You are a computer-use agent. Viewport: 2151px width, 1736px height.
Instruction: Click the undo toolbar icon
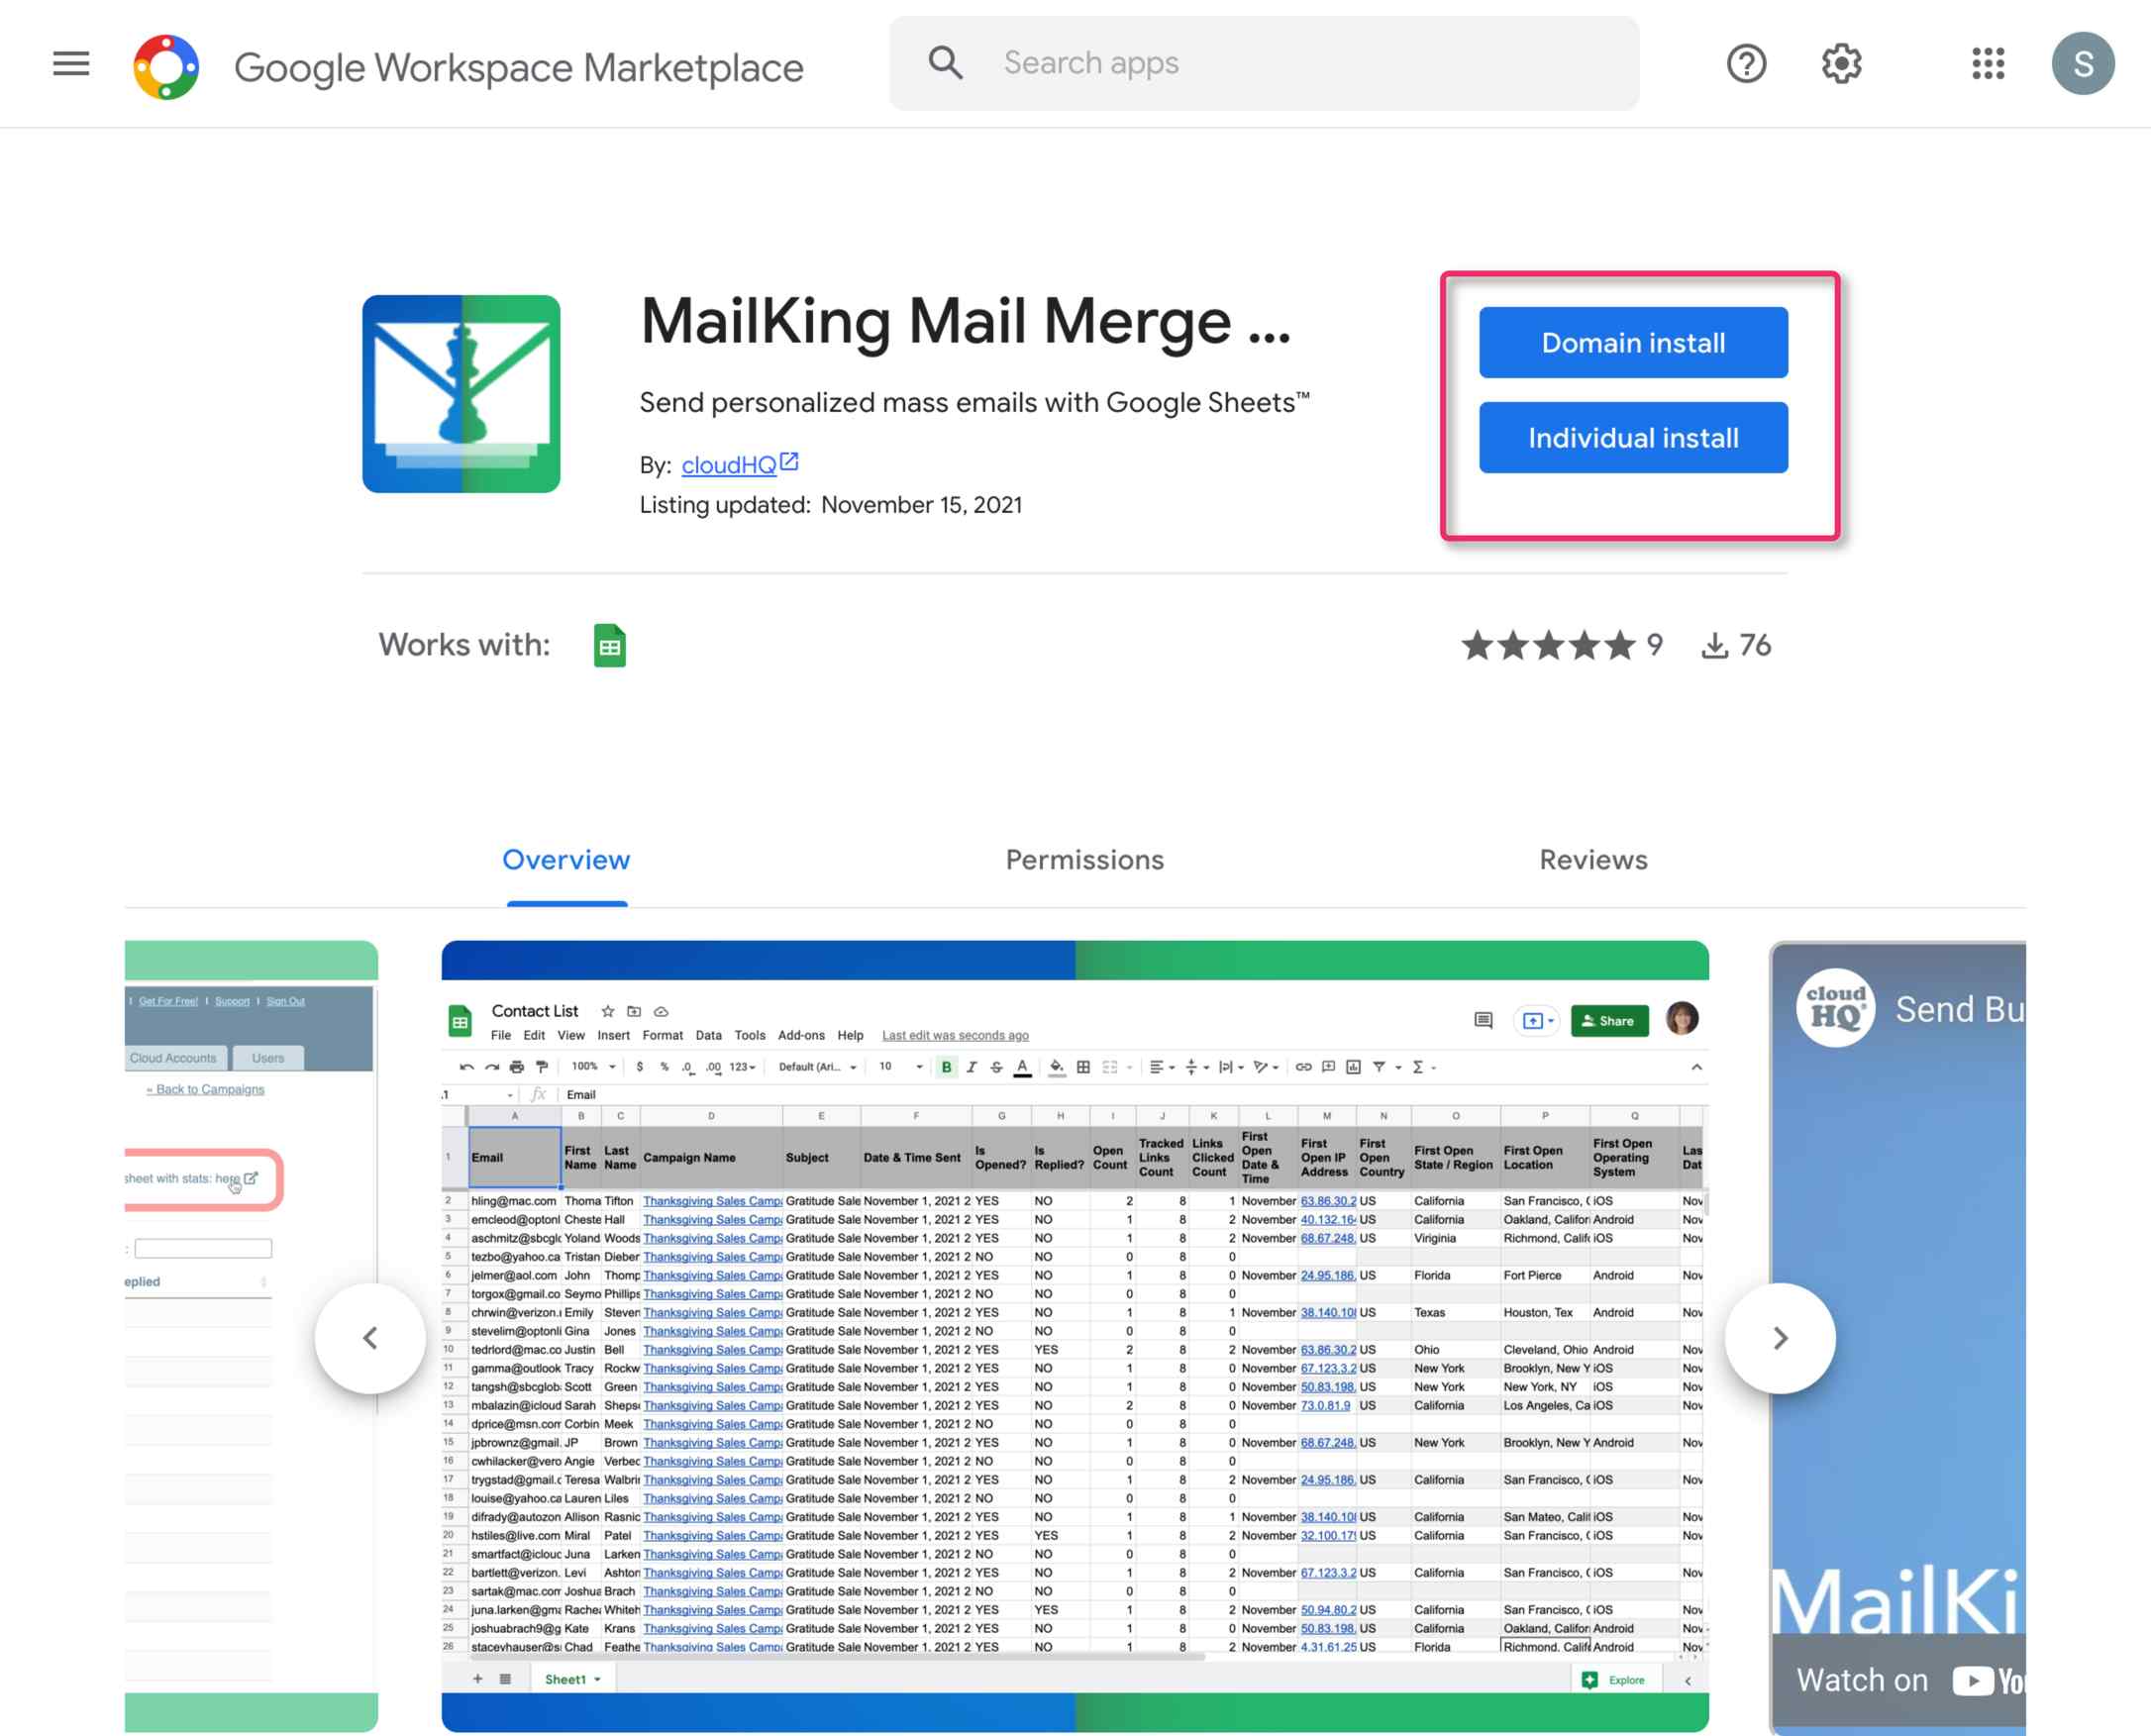tap(466, 1067)
